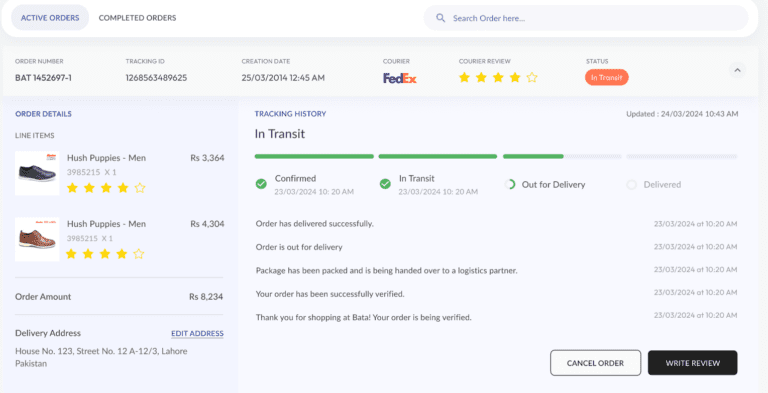This screenshot has width=768, height=393.
Task: Open the Active Orders tab
Action: tap(50, 18)
